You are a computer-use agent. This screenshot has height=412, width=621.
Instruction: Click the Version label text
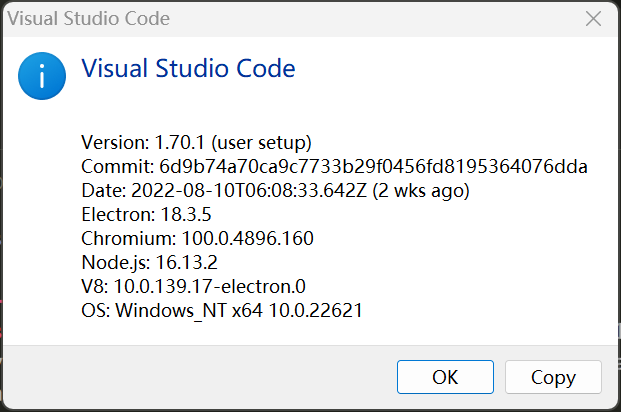(115, 142)
